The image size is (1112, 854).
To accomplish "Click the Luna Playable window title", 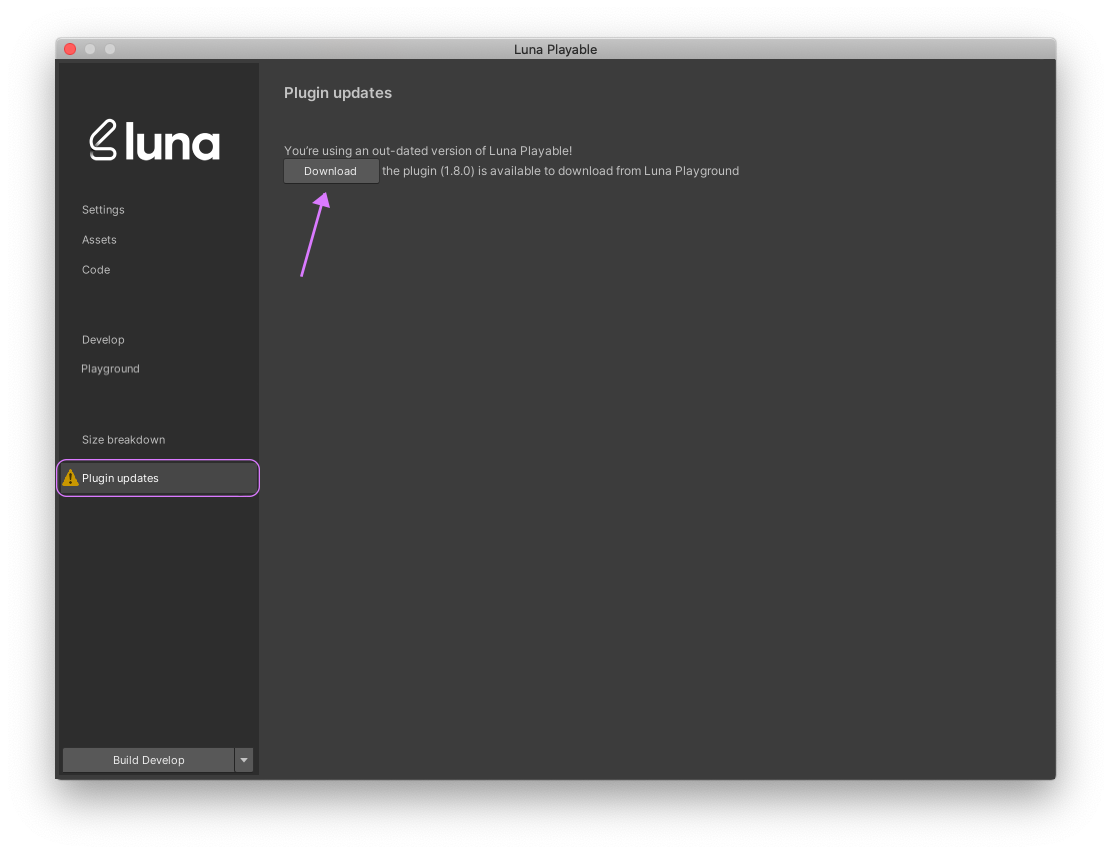I will tap(555, 50).
